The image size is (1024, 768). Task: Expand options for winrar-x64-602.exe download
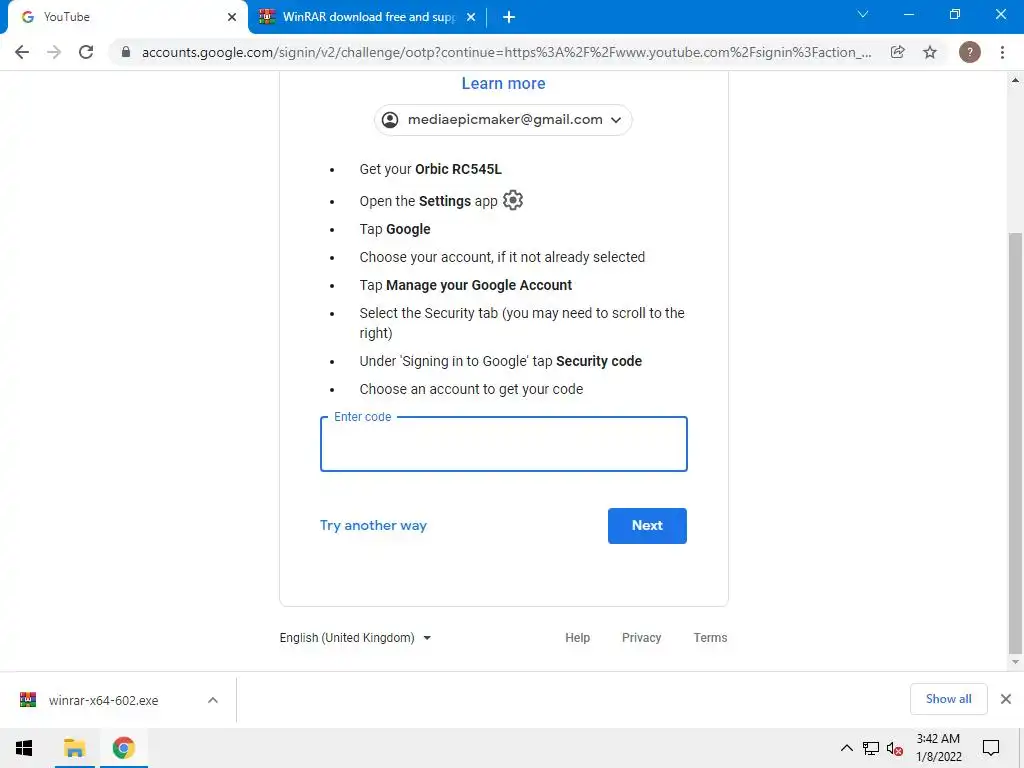[x=213, y=700]
